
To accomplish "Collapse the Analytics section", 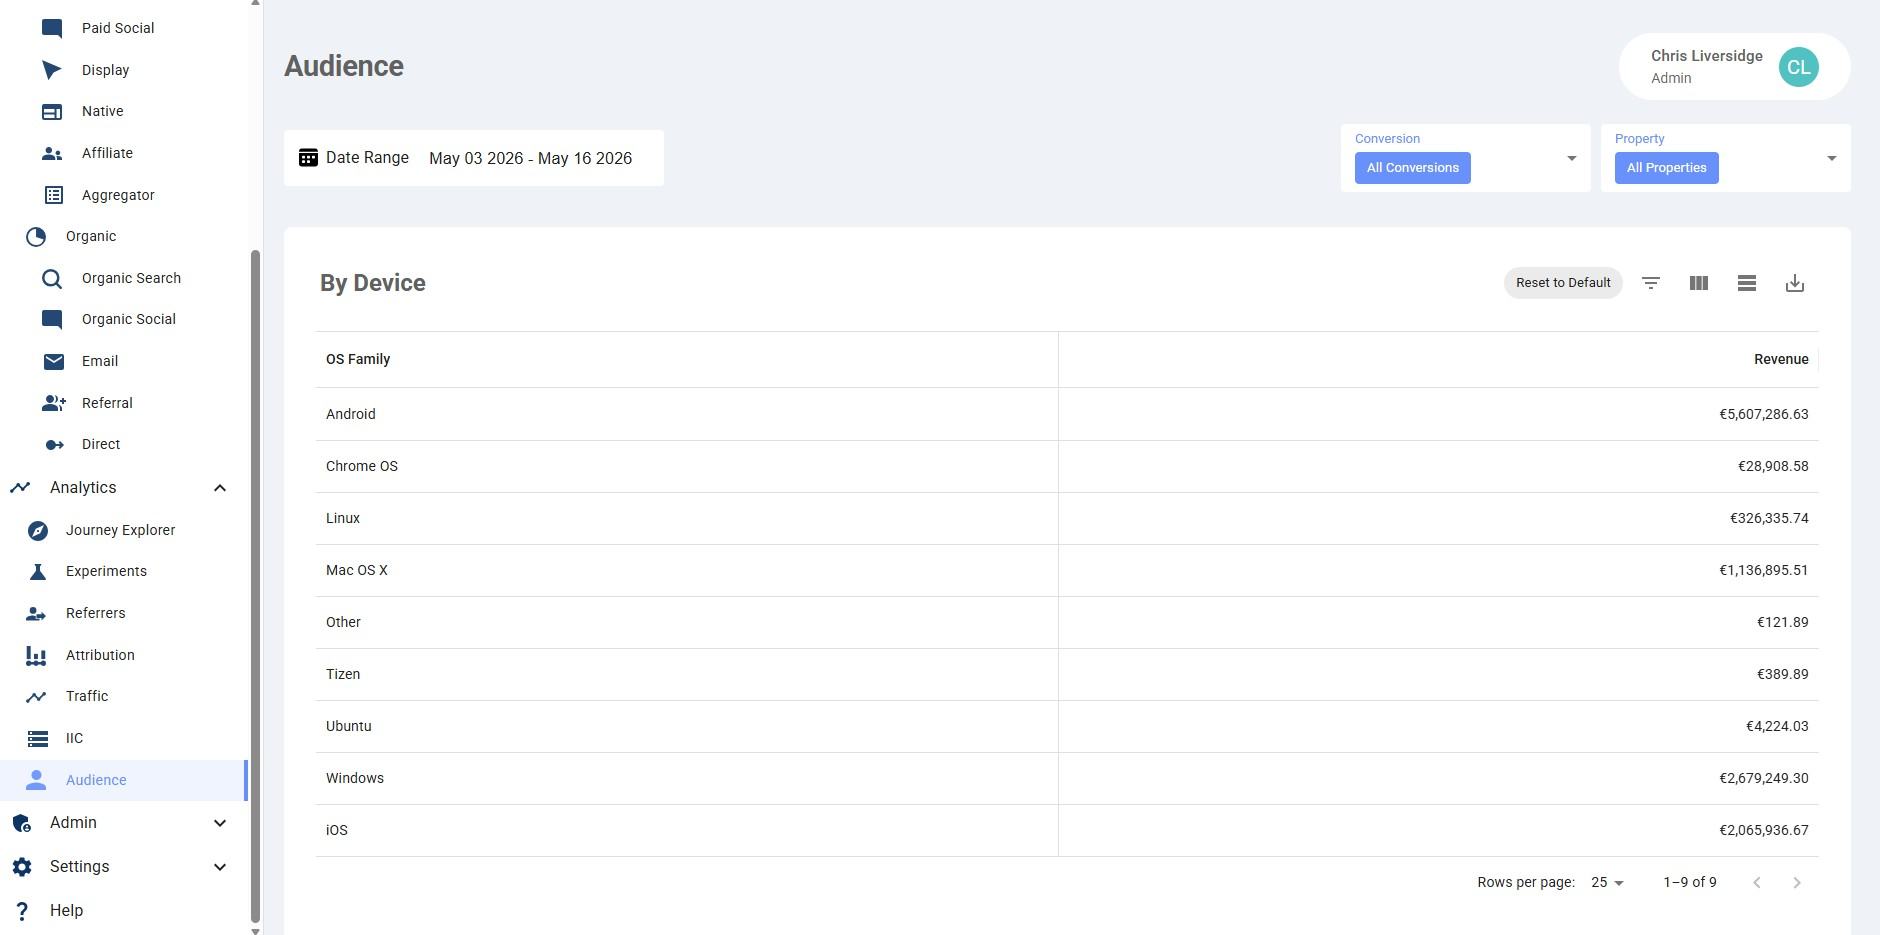I will (x=220, y=488).
